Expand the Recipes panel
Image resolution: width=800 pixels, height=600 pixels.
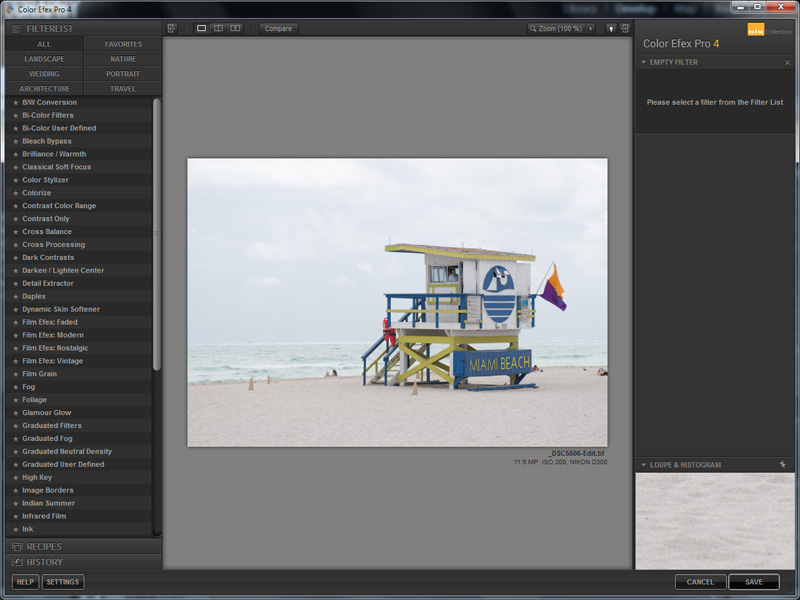pyautogui.click(x=84, y=546)
